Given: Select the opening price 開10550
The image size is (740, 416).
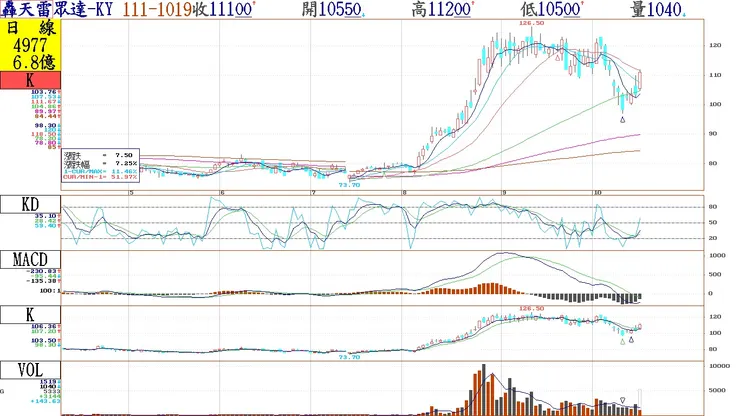Looking at the screenshot, I should 331,9.
